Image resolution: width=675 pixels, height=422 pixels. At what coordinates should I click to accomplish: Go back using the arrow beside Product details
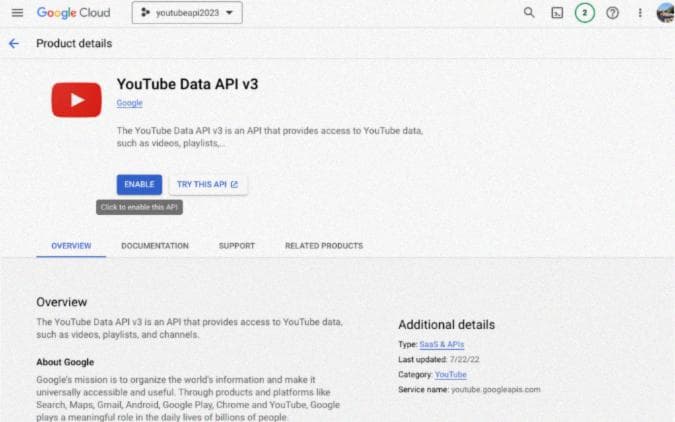[x=14, y=44]
